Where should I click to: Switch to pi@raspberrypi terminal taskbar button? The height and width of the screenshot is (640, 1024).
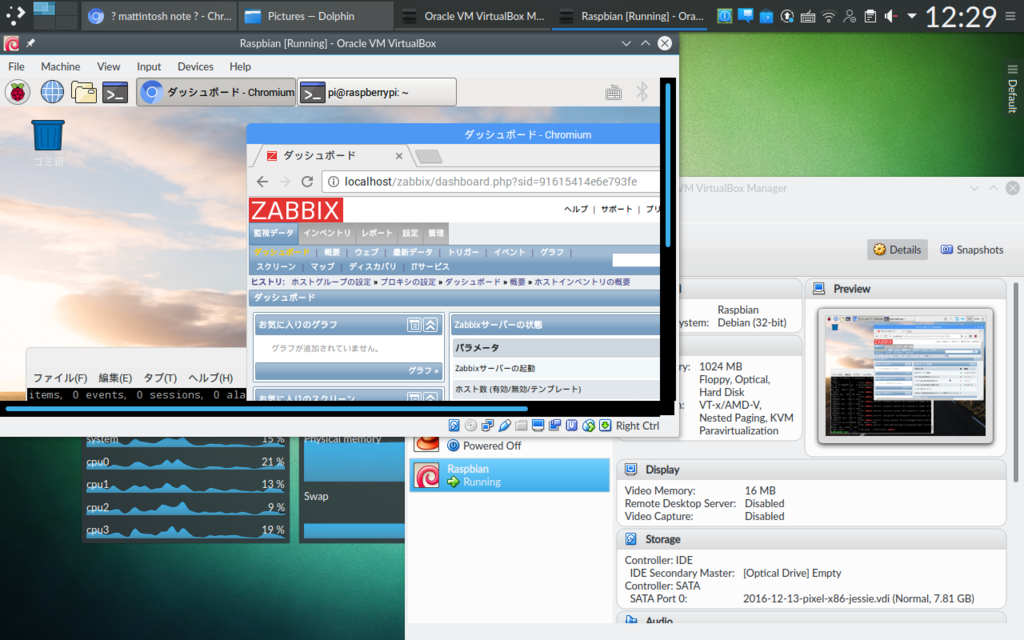(x=377, y=93)
